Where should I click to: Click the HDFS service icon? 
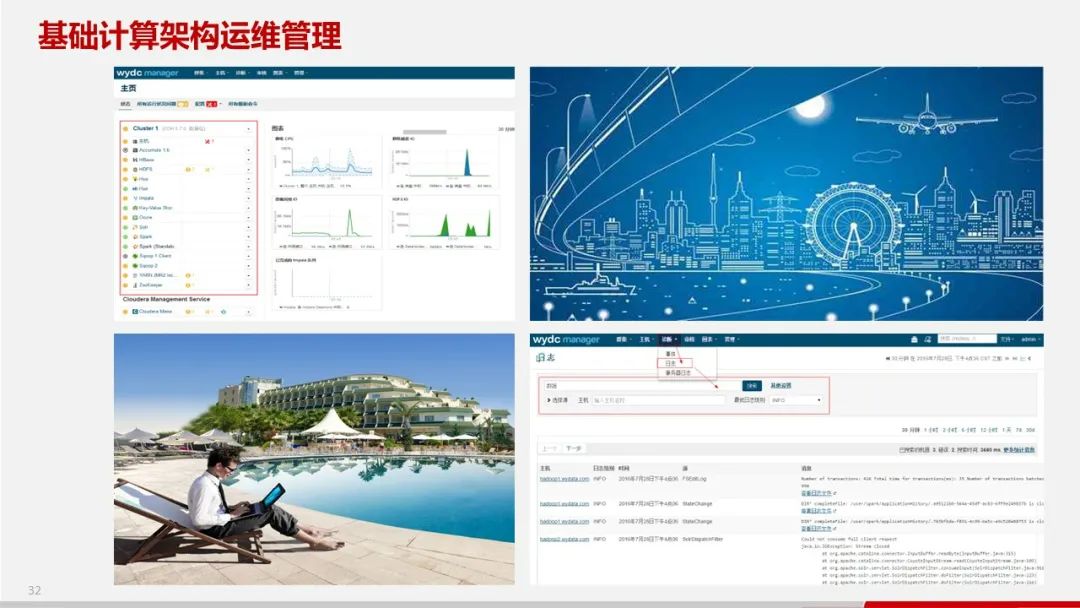(135, 169)
